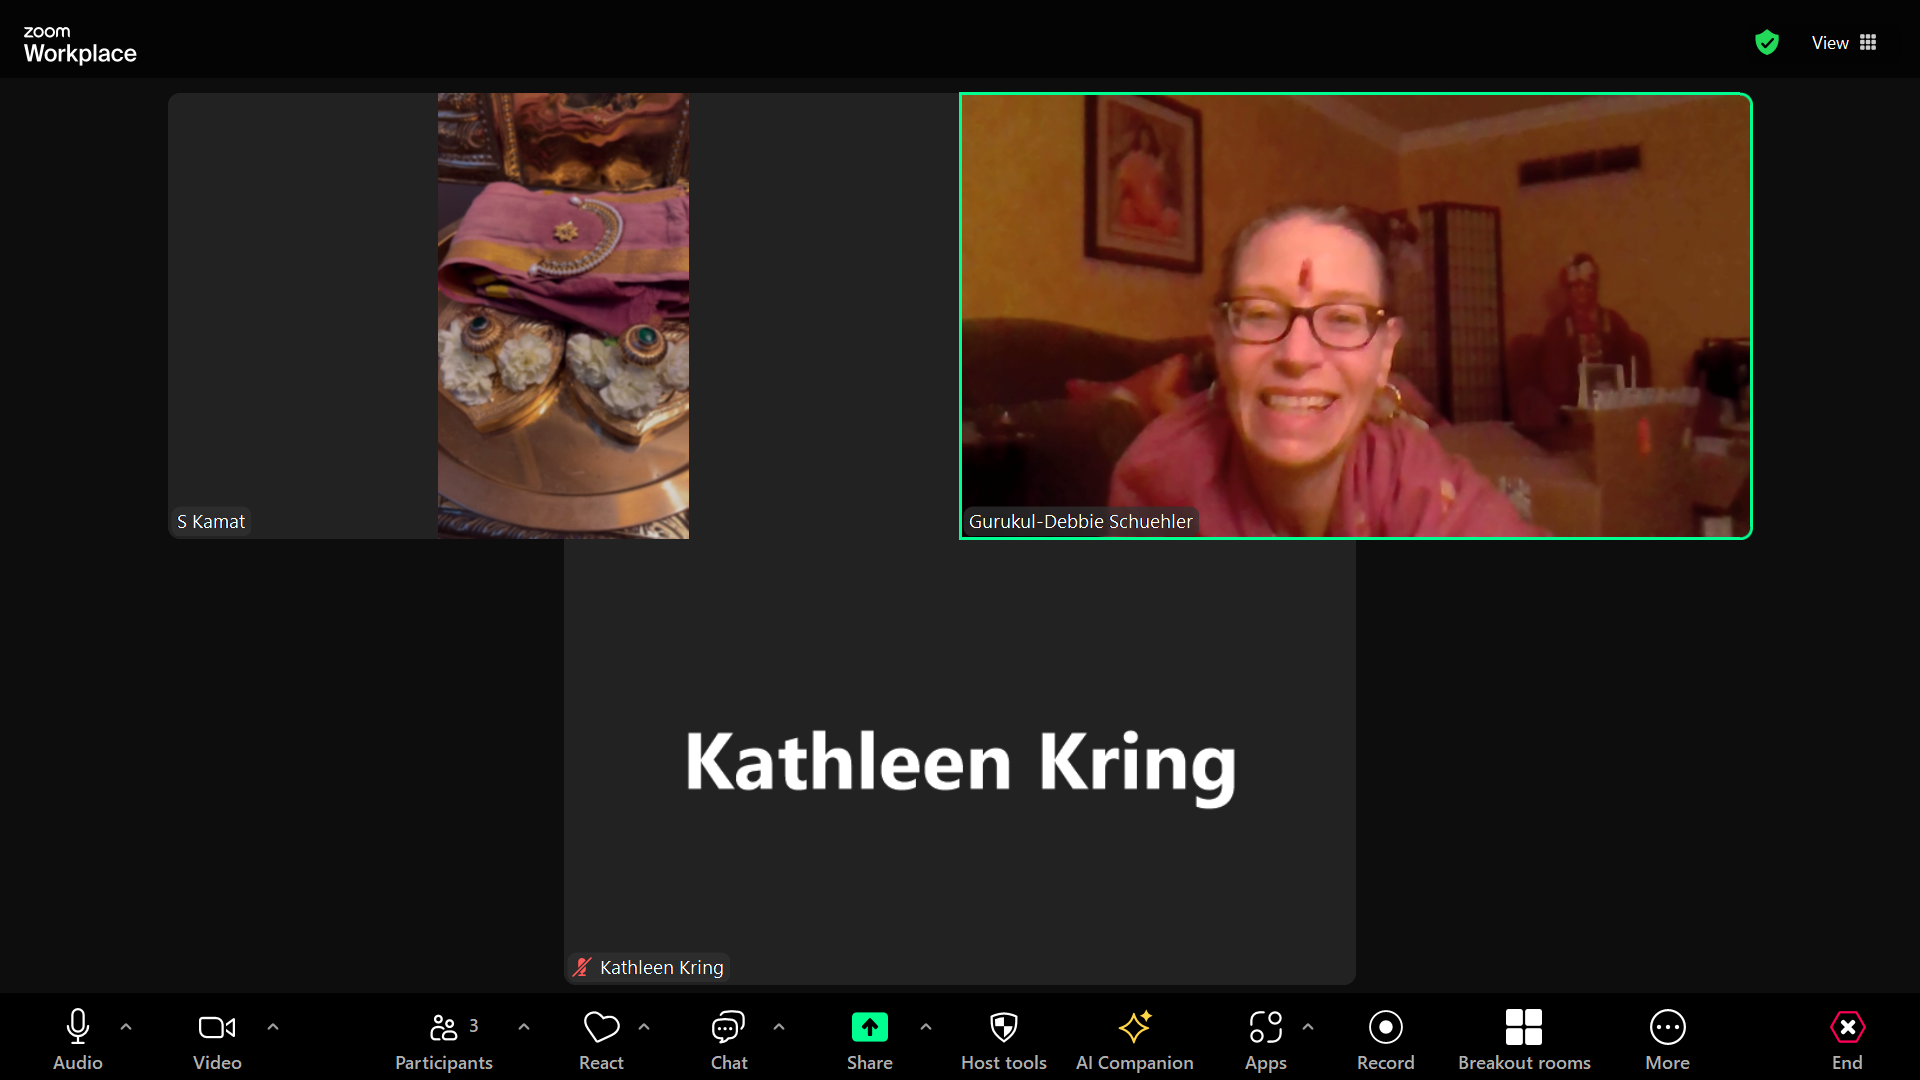Expand share options arrow beside Share

[x=926, y=1027]
